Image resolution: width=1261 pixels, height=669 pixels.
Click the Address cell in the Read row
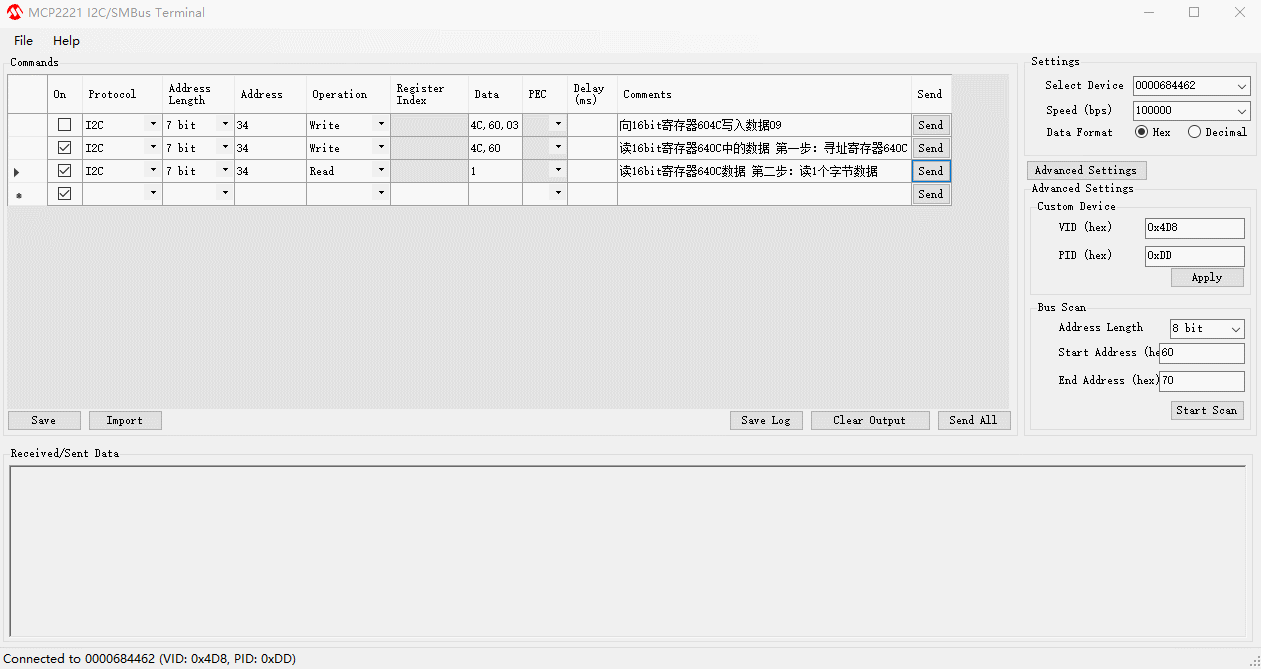270,171
